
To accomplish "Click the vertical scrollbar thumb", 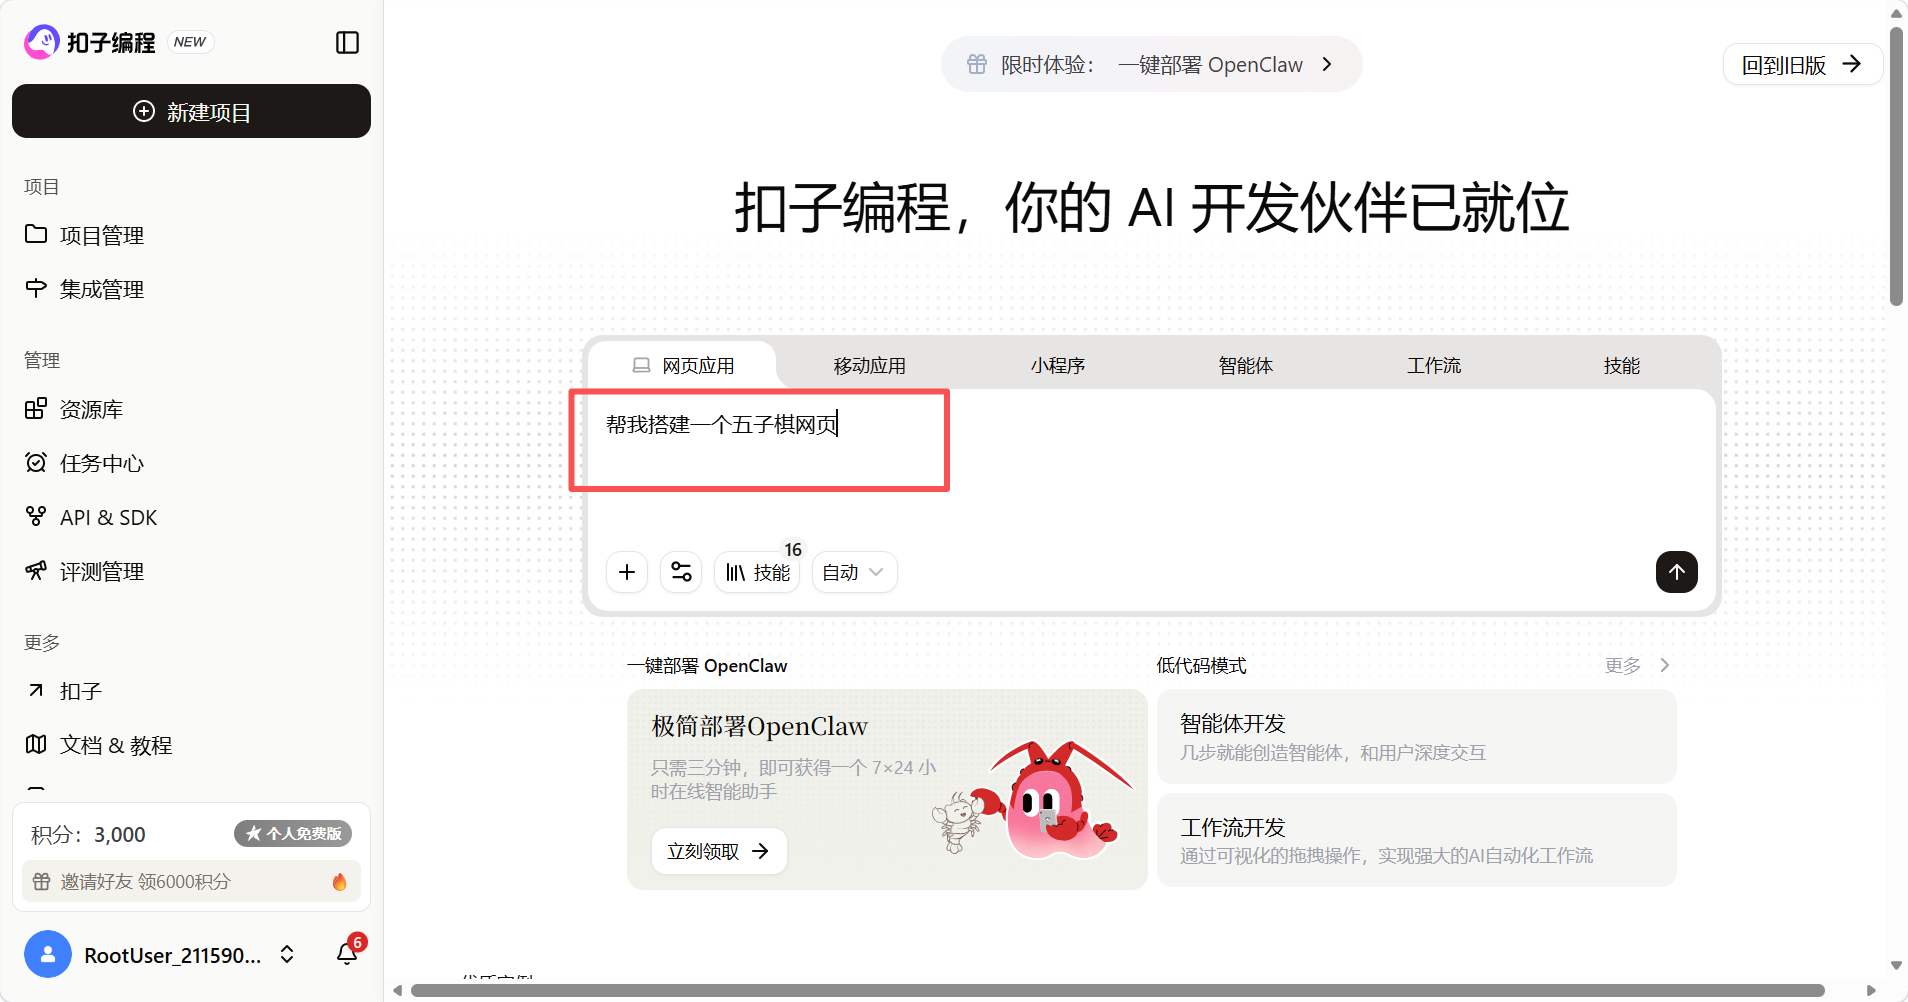I will 1896,166.
